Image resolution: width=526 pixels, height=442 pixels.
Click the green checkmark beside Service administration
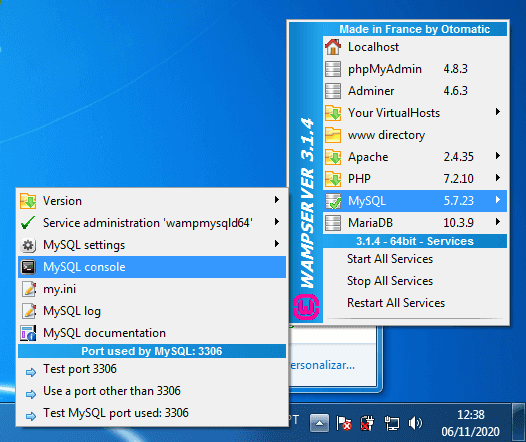28,223
